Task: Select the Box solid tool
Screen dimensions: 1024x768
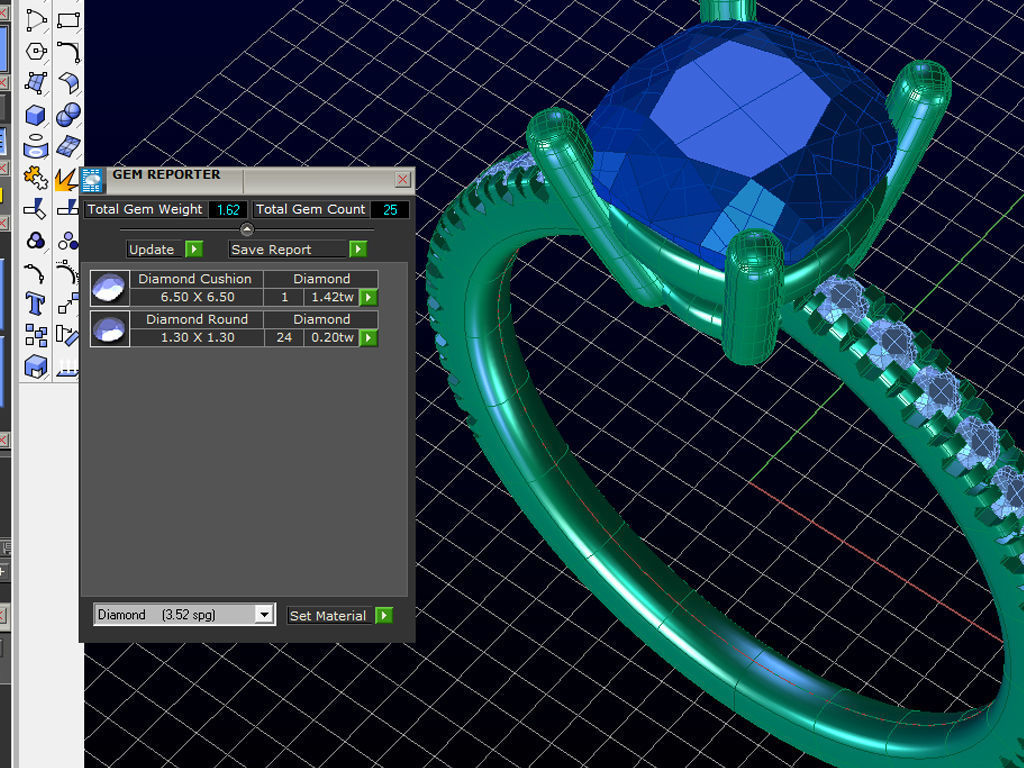Action: point(35,115)
